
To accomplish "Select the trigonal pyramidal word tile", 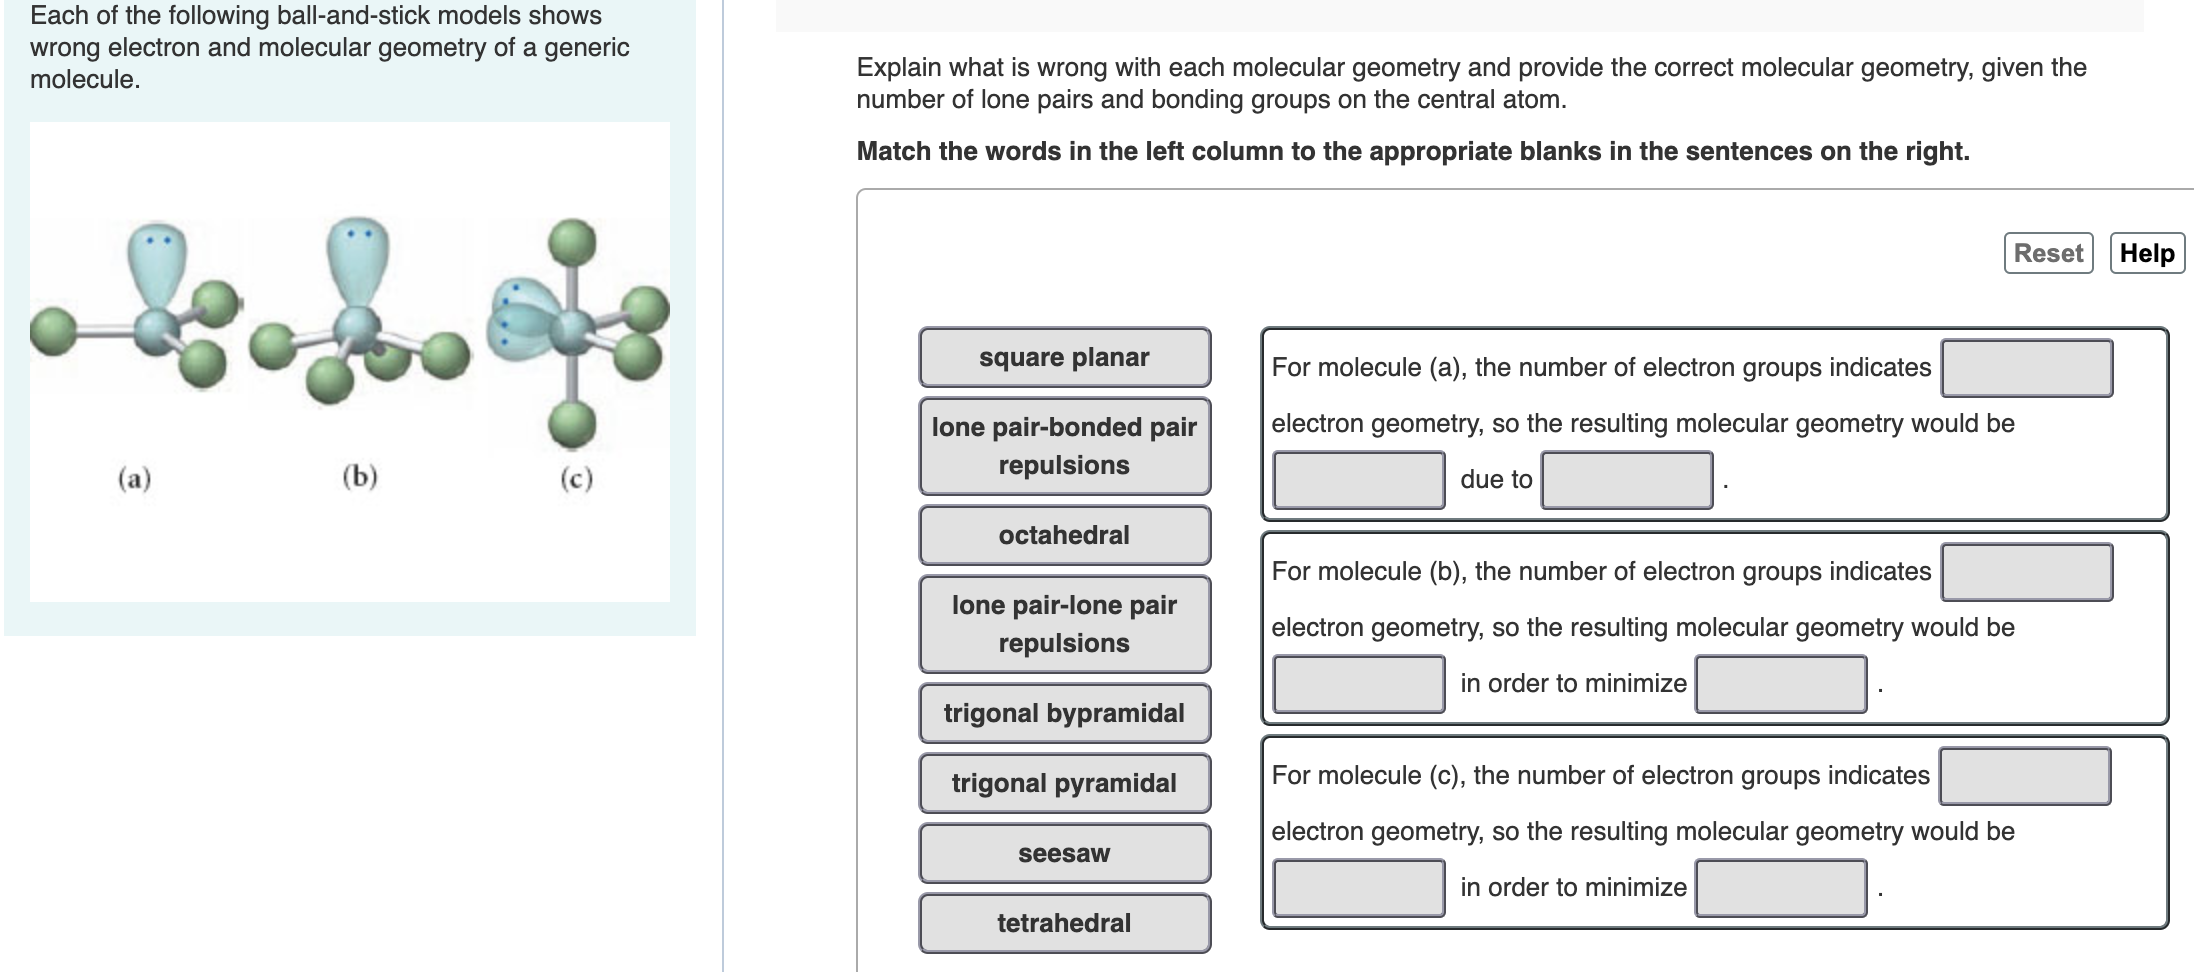I will (x=1063, y=783).
